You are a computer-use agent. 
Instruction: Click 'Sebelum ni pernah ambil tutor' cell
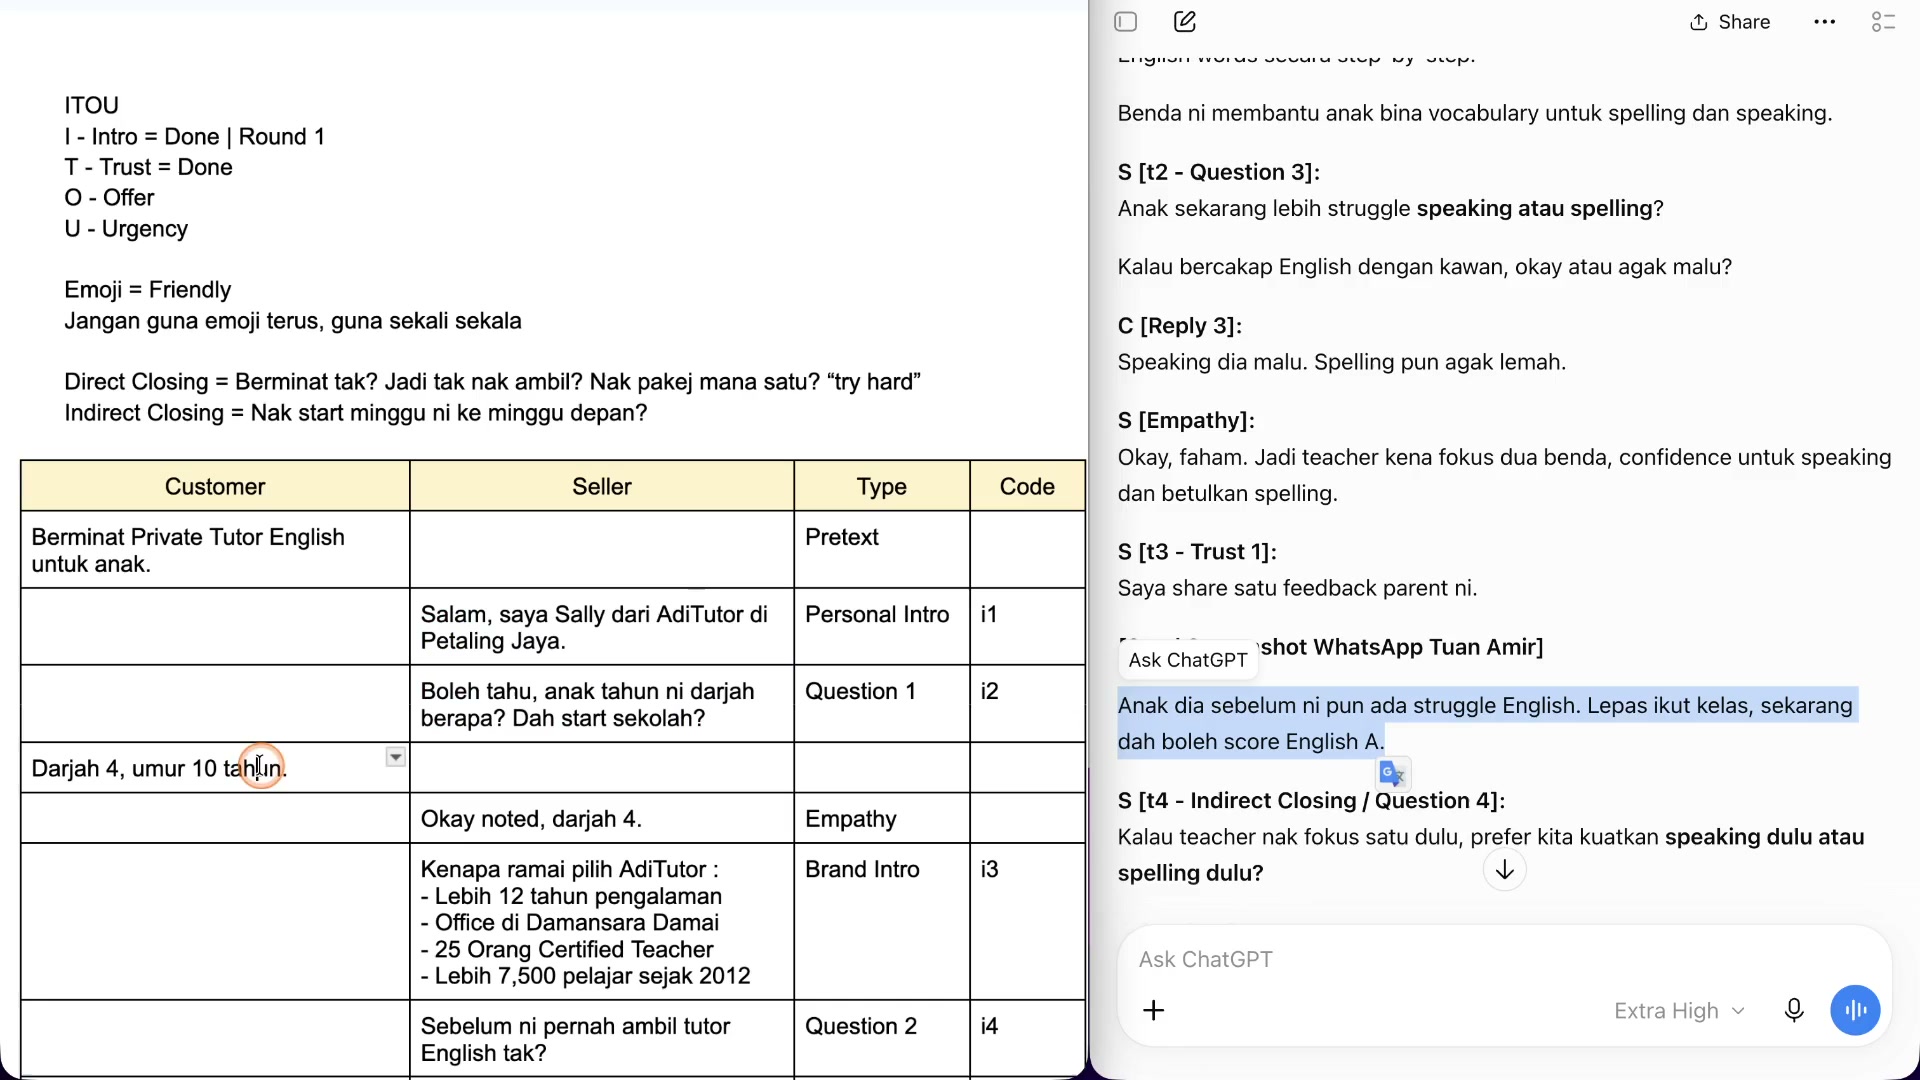[x=602, y=1039]
